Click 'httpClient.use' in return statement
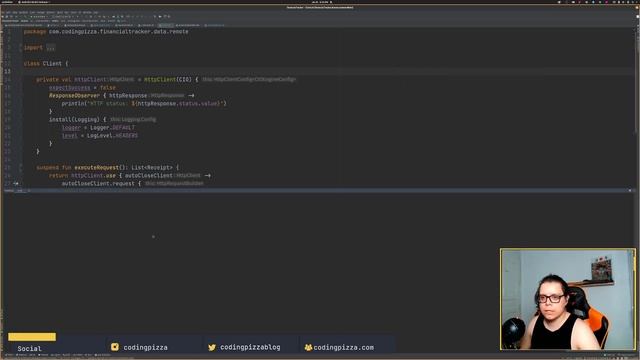The width and height of the screenshot is (640, 360). coord(93,176)
